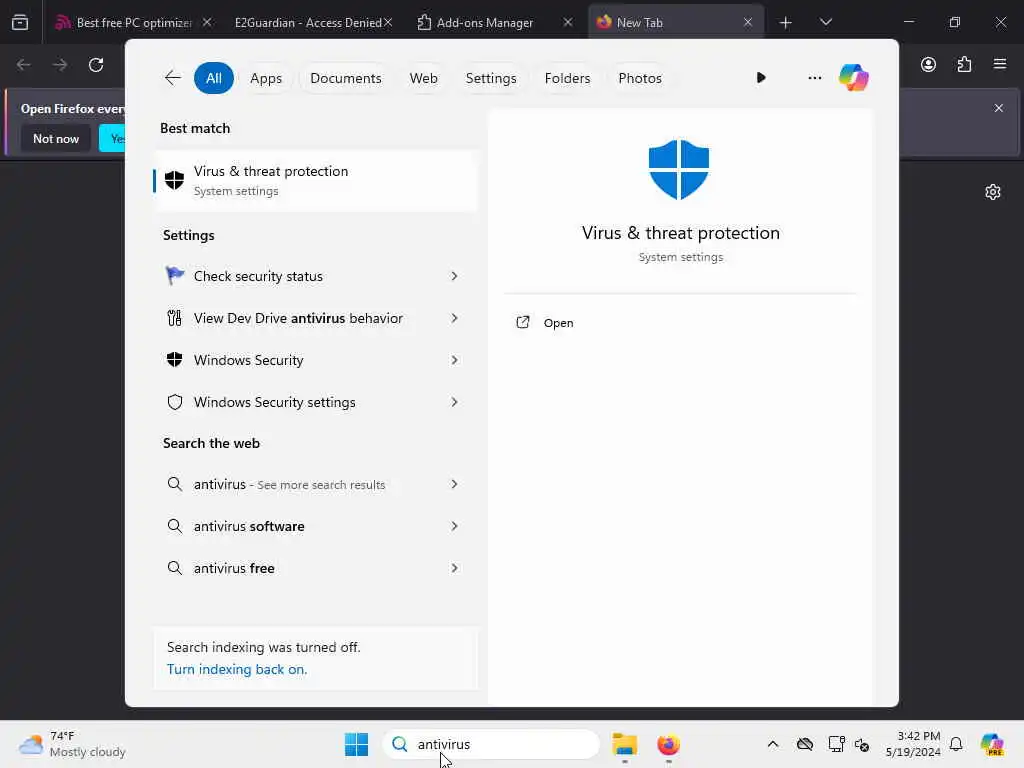Image resolution: width=1024 pixels, height=768 pixels.
Task: Expand antivirus free web result chevron
Action: click(454, 568)
